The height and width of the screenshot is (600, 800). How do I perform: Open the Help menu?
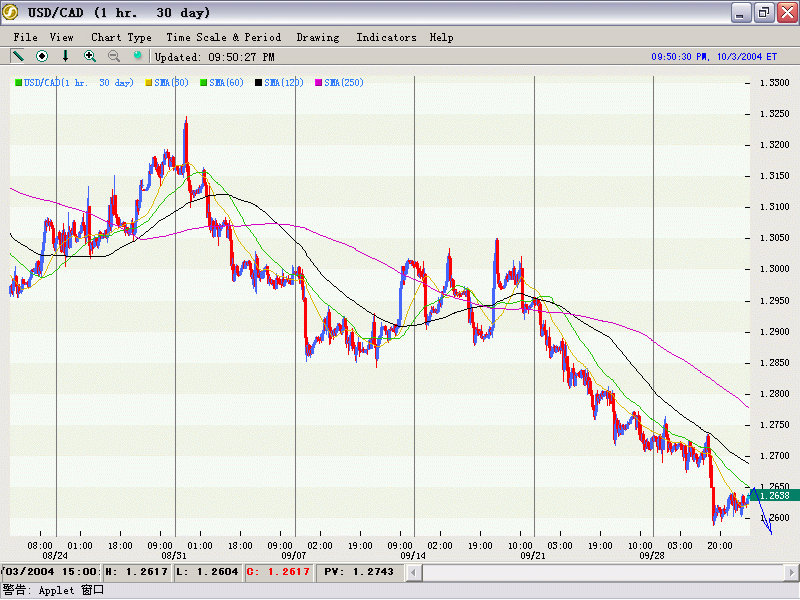coord(441,37)
